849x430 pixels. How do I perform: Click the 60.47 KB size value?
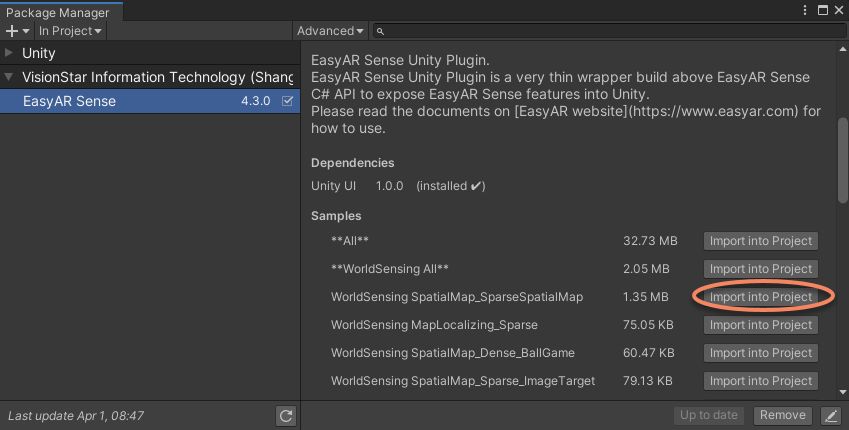649,353
